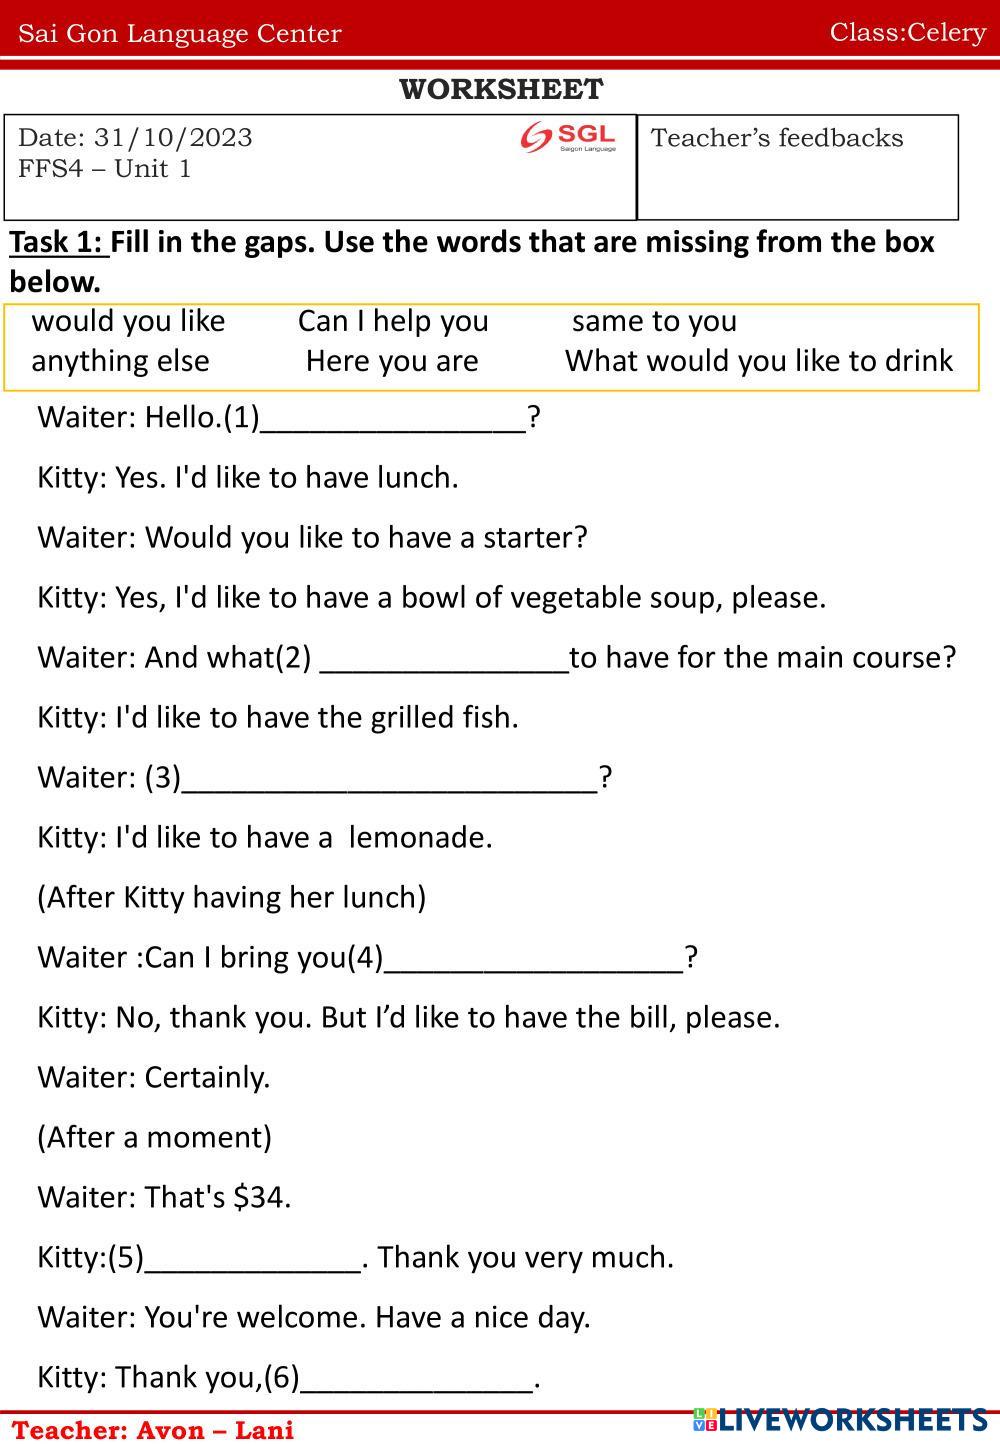
Task: Select blank (6) after 'Kitty: Thank you,'
Action: click(x=416, y=1378)
